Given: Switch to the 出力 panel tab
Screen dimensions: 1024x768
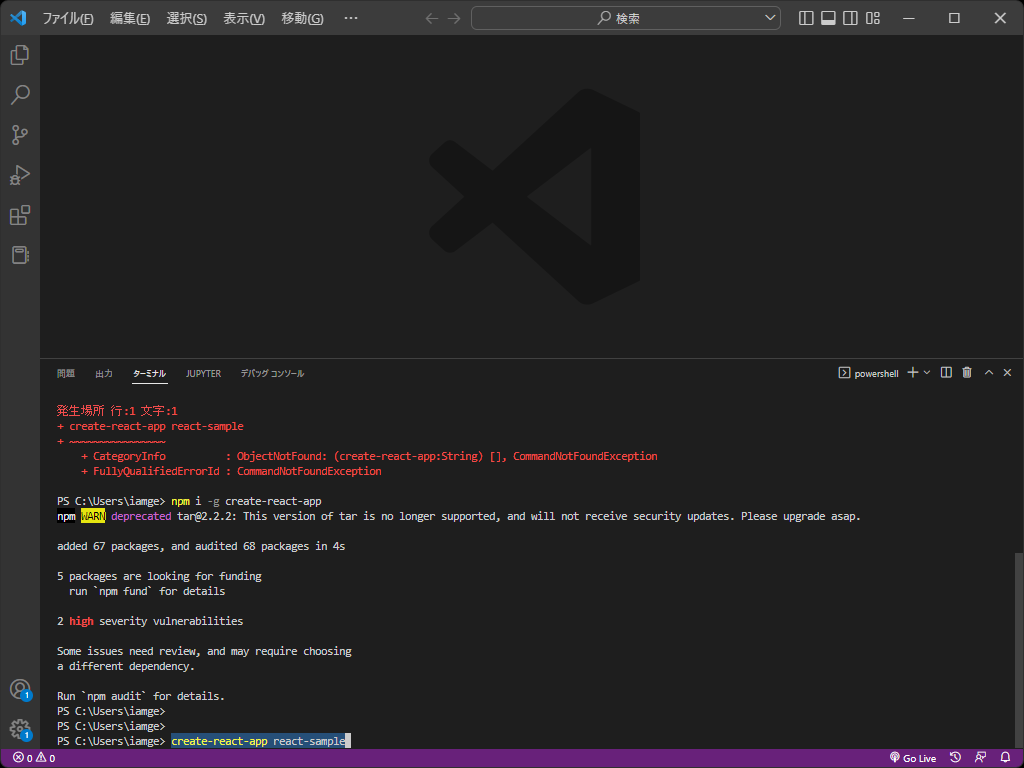Looking at the screenshot, I should [x=104, y=374].
